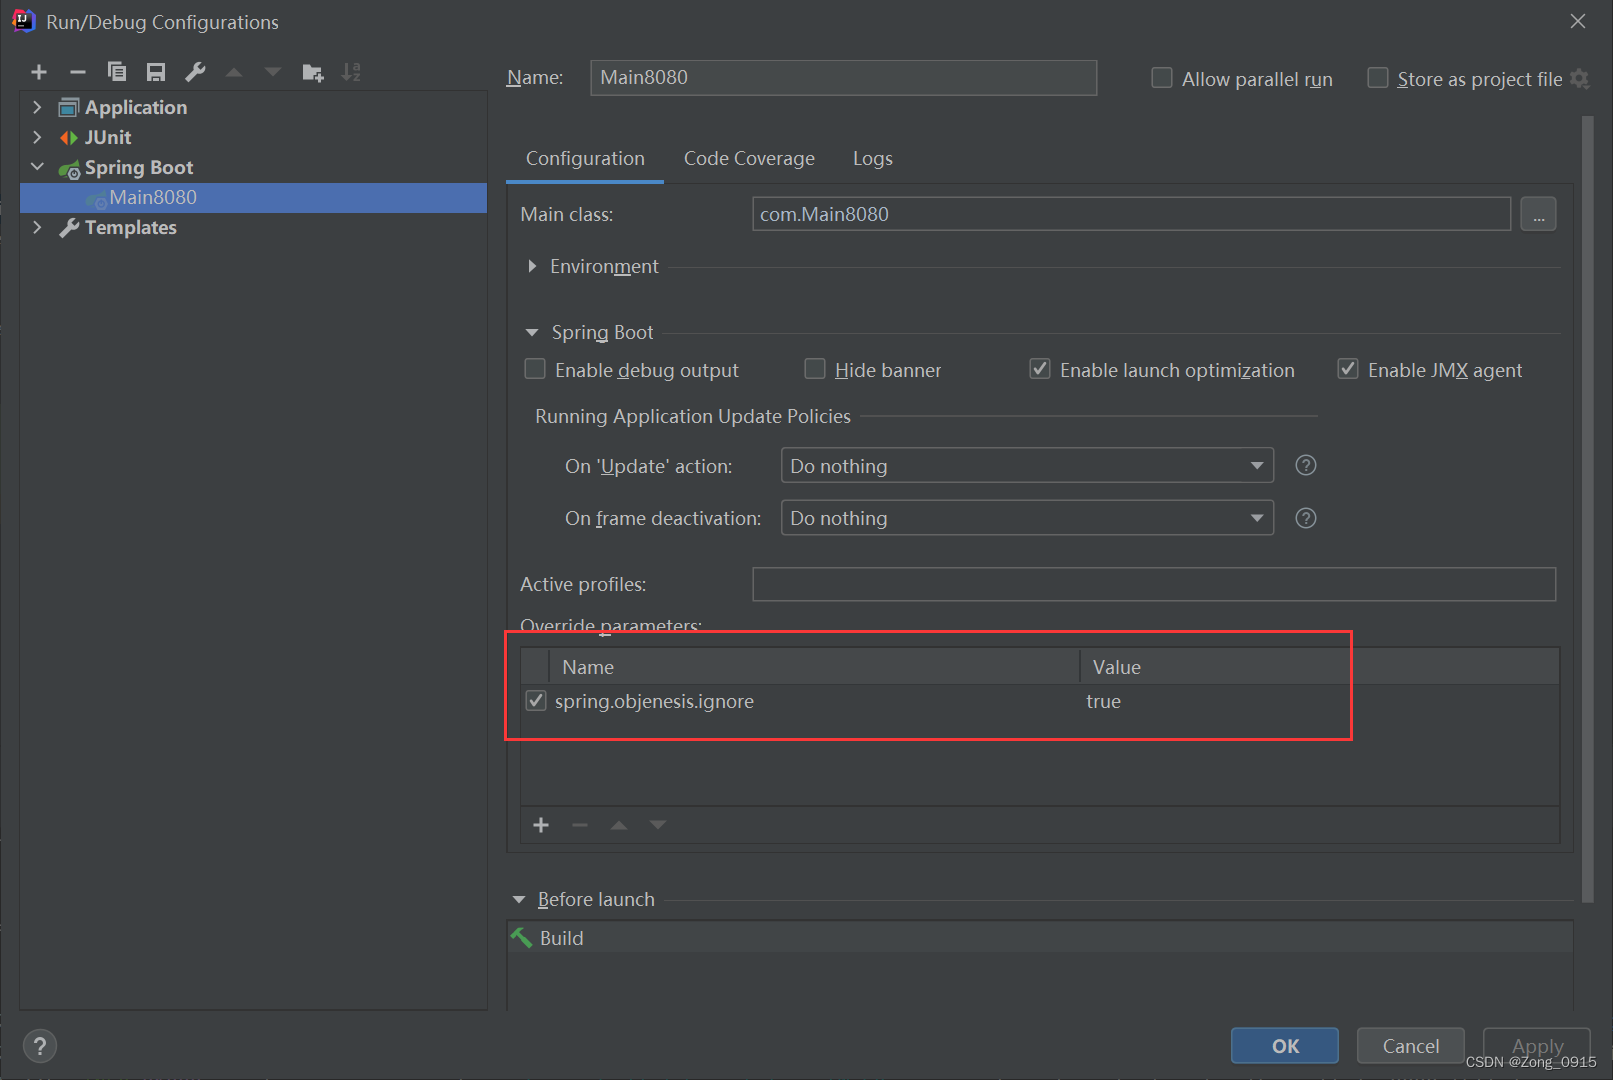Viewport: 1613px width, 1080px height.
Task: Click the Active profiles input field
Action: [1154, 584]
